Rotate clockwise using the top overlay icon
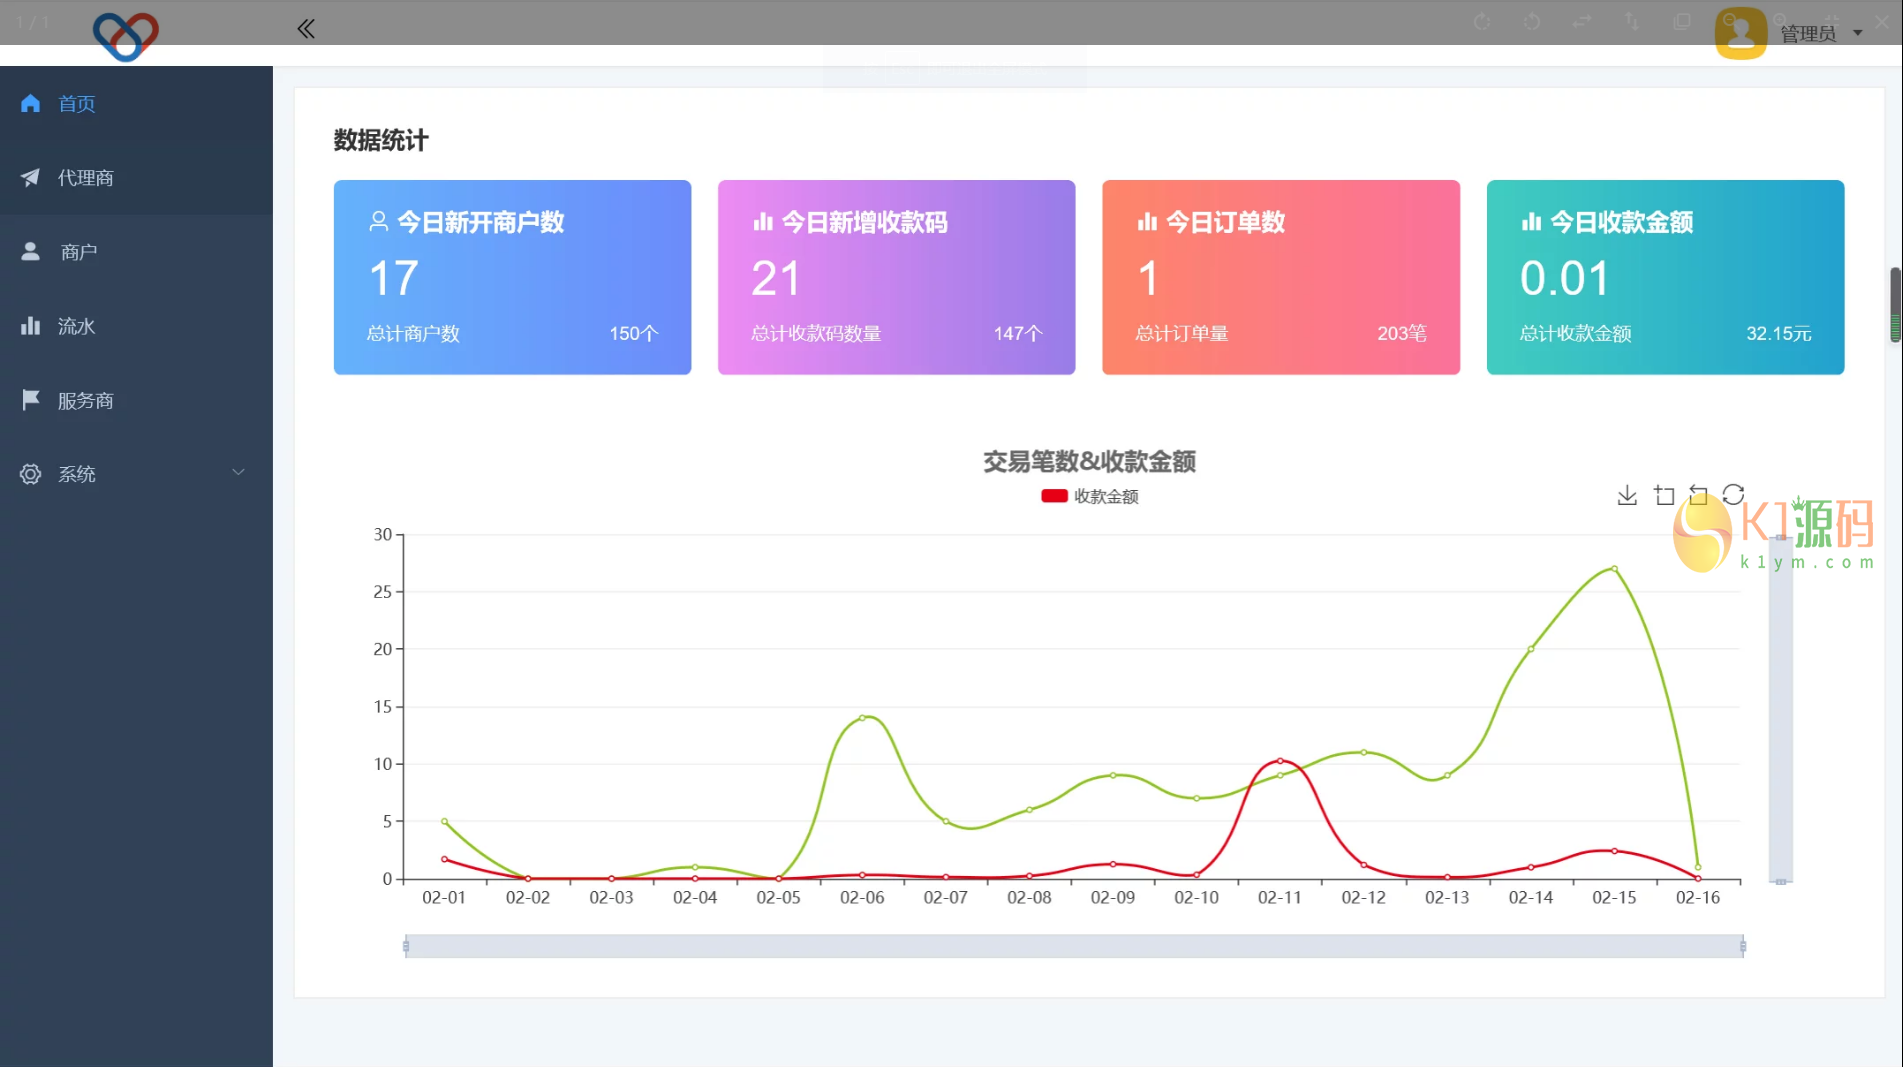This screenshot has height=1067, width=1903. [x=1482, y=21]
